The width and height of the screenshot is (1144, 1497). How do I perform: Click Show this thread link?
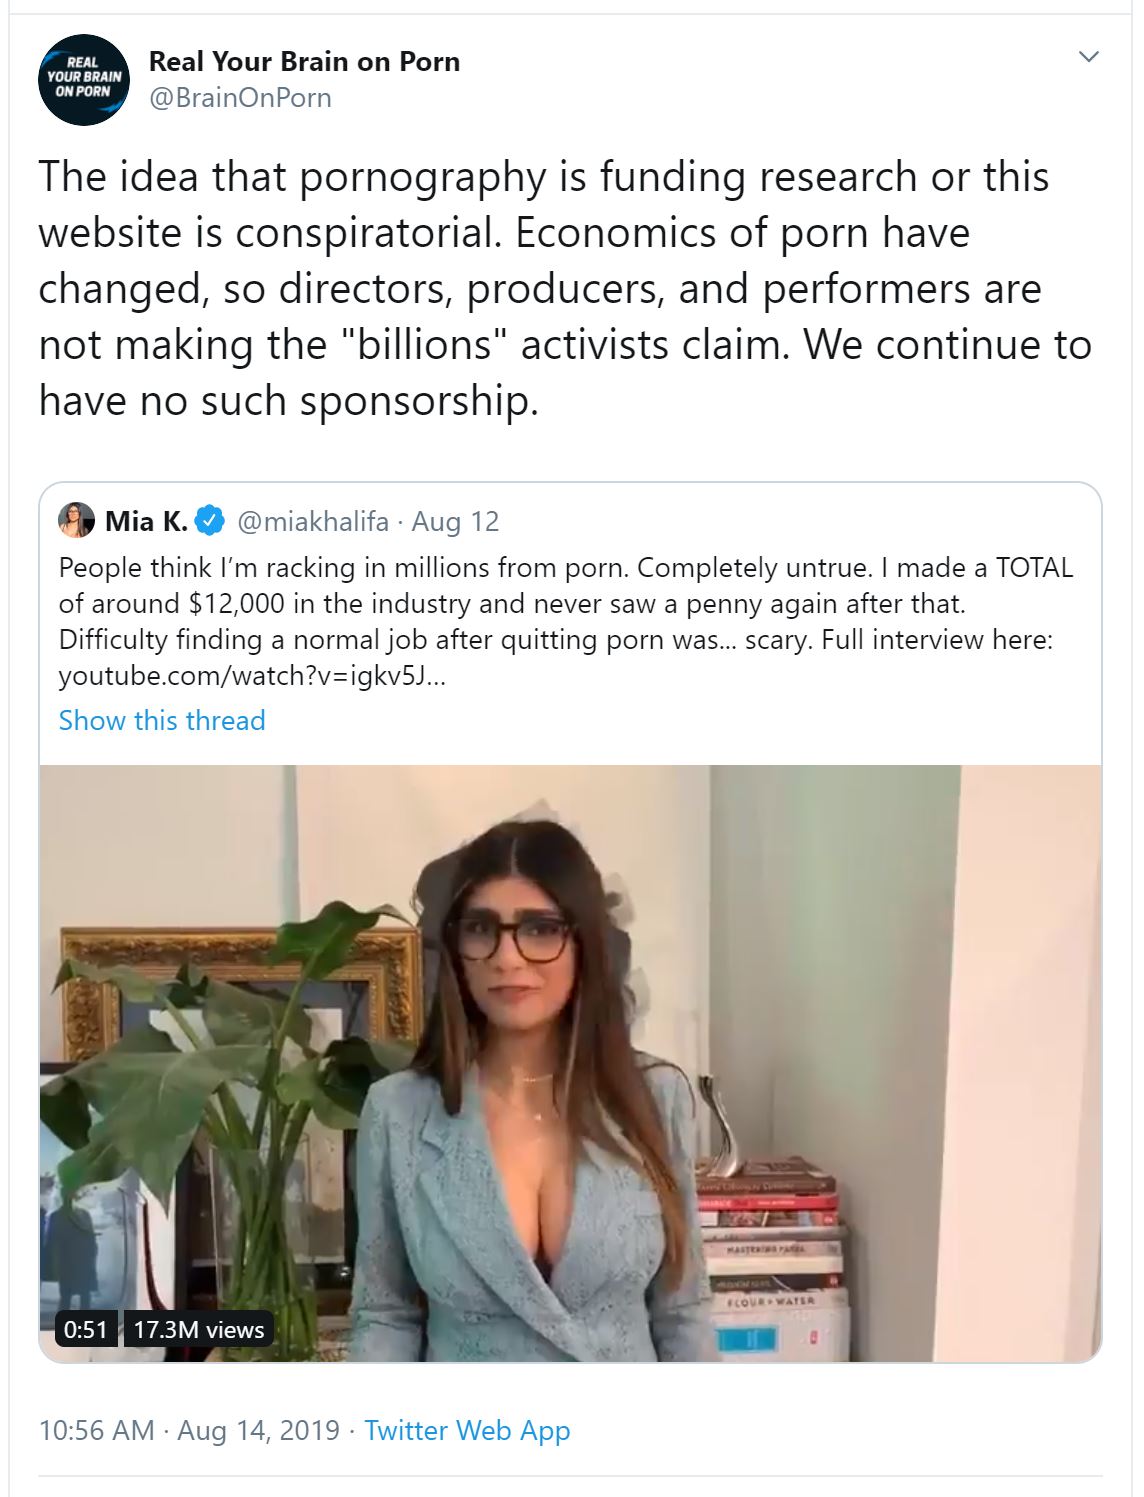162,720
